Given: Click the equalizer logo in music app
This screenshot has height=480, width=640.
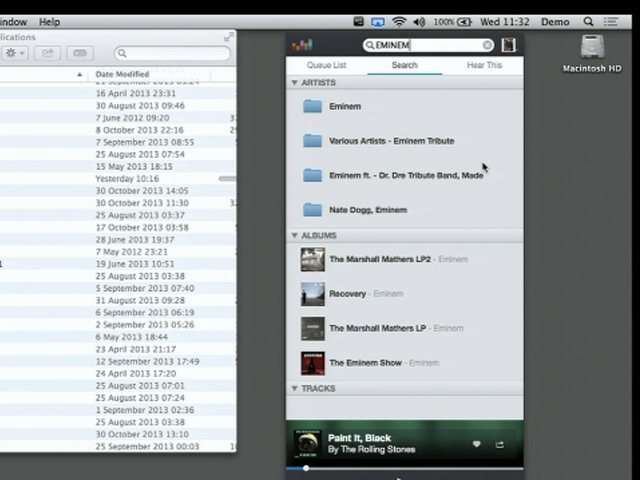Looking at the screenshot, I should click(x=302, y=45).
